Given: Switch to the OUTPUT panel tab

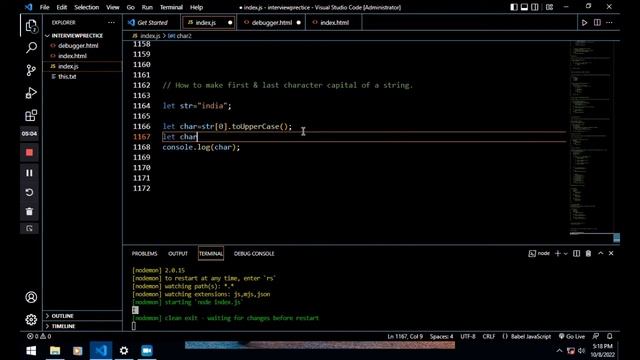Looking at the screenshot, I should coord(178,253).
